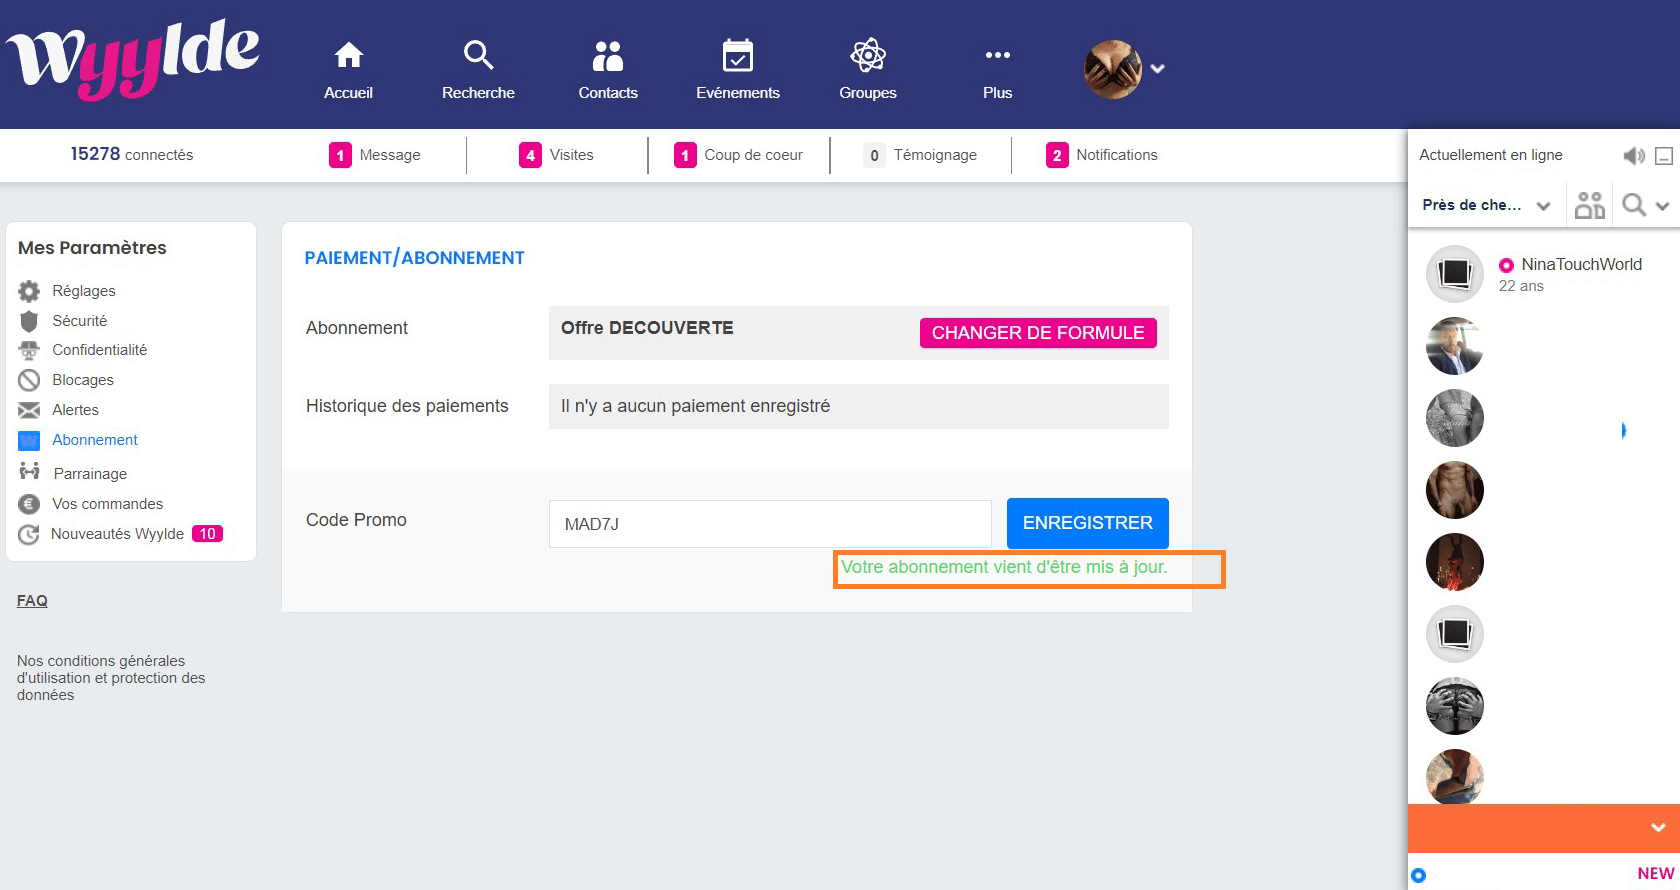
Task: Expand the profile avatar dropdown arrow
Action: 1157,69
